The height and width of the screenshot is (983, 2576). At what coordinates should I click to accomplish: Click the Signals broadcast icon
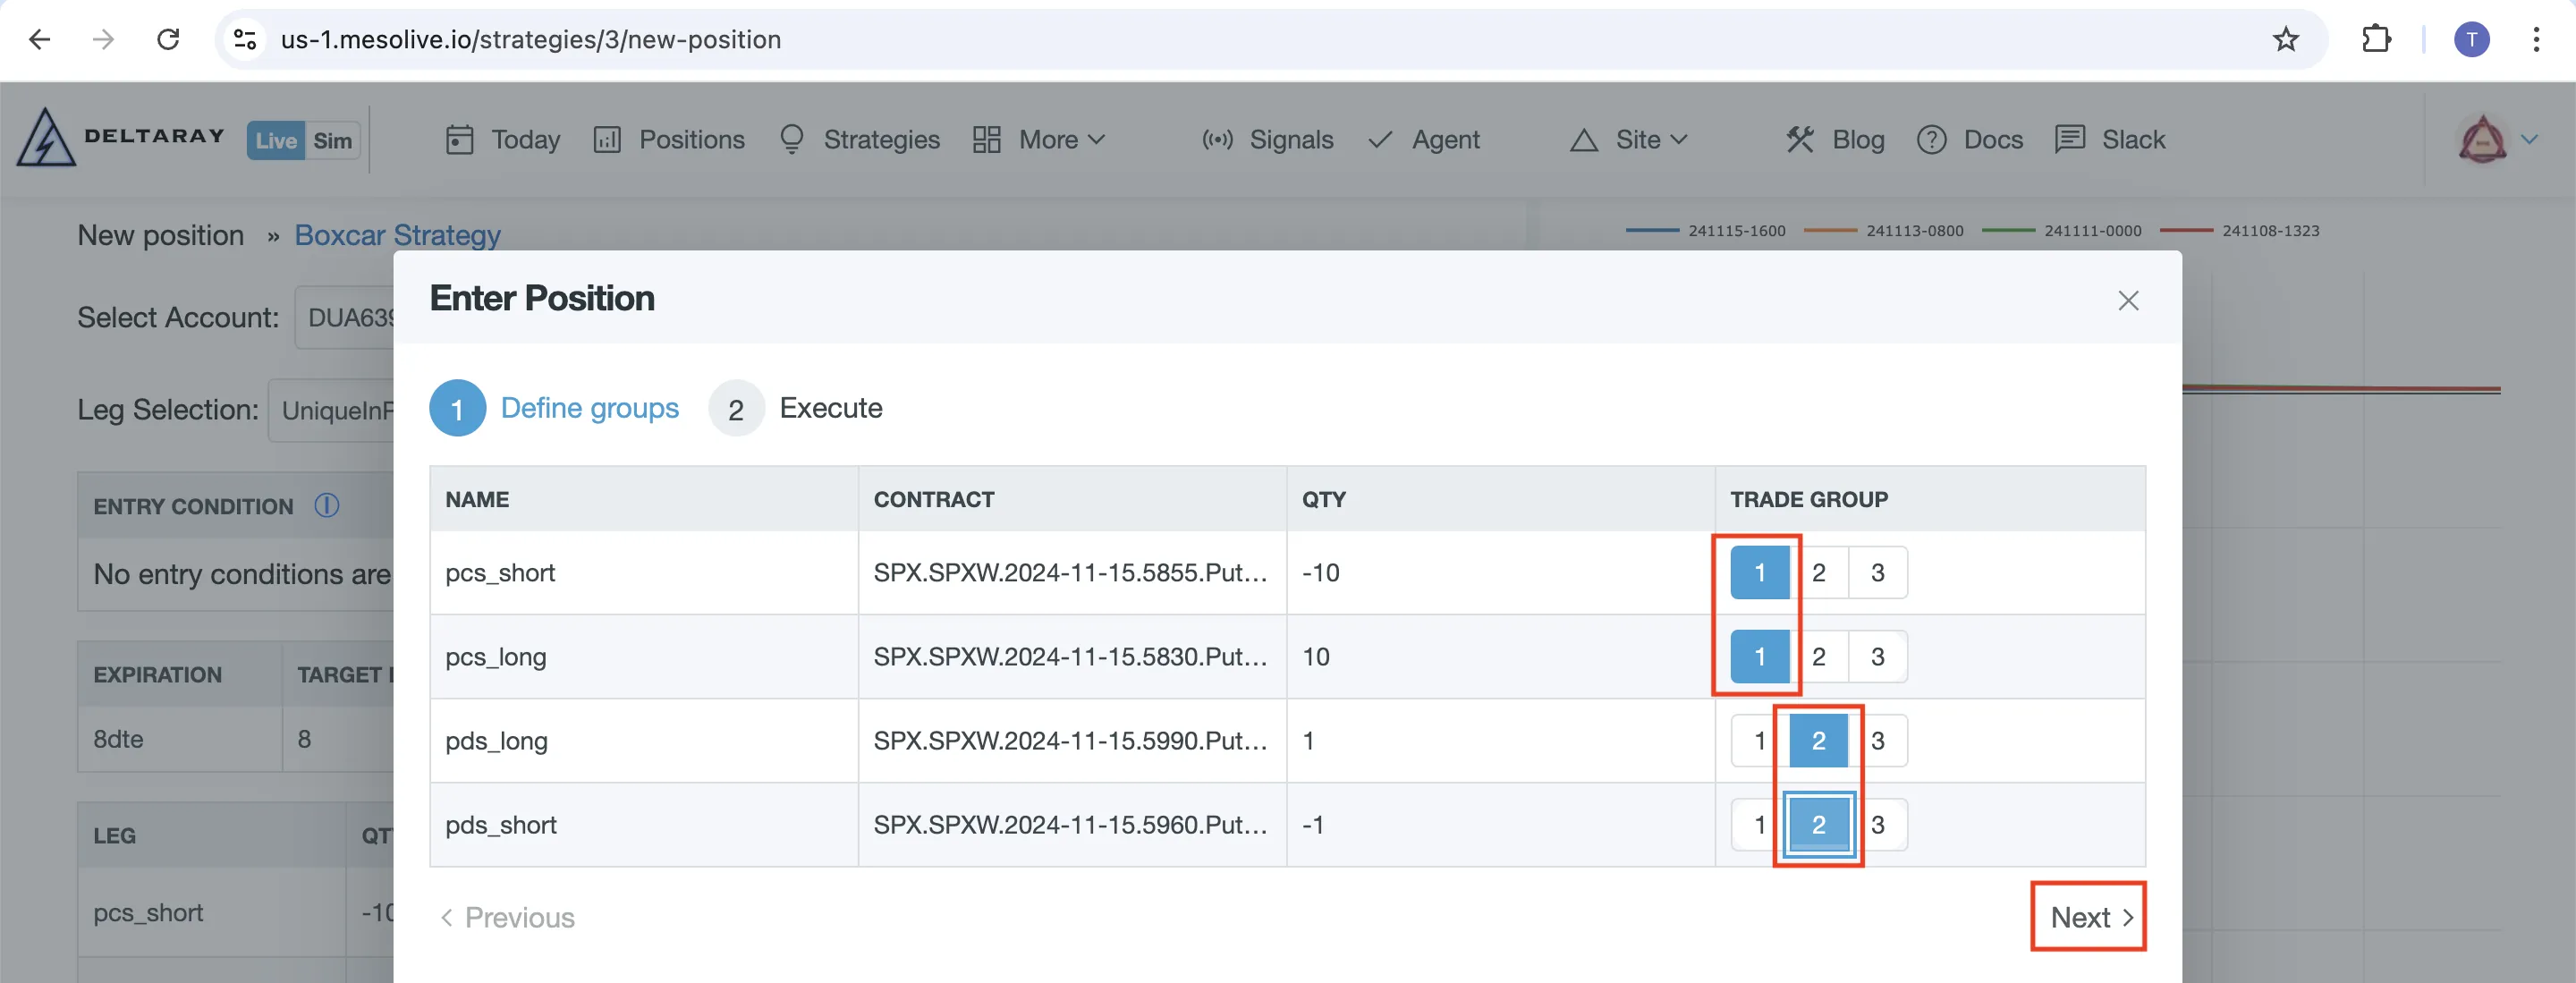tap(1217, 140)
